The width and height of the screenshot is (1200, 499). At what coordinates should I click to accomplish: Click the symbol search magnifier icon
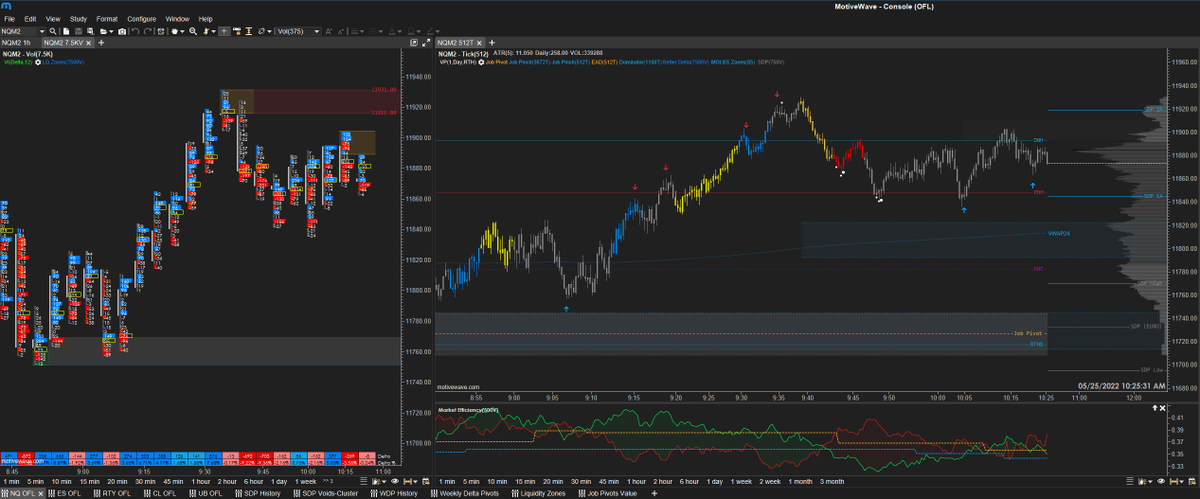point(53,31)
